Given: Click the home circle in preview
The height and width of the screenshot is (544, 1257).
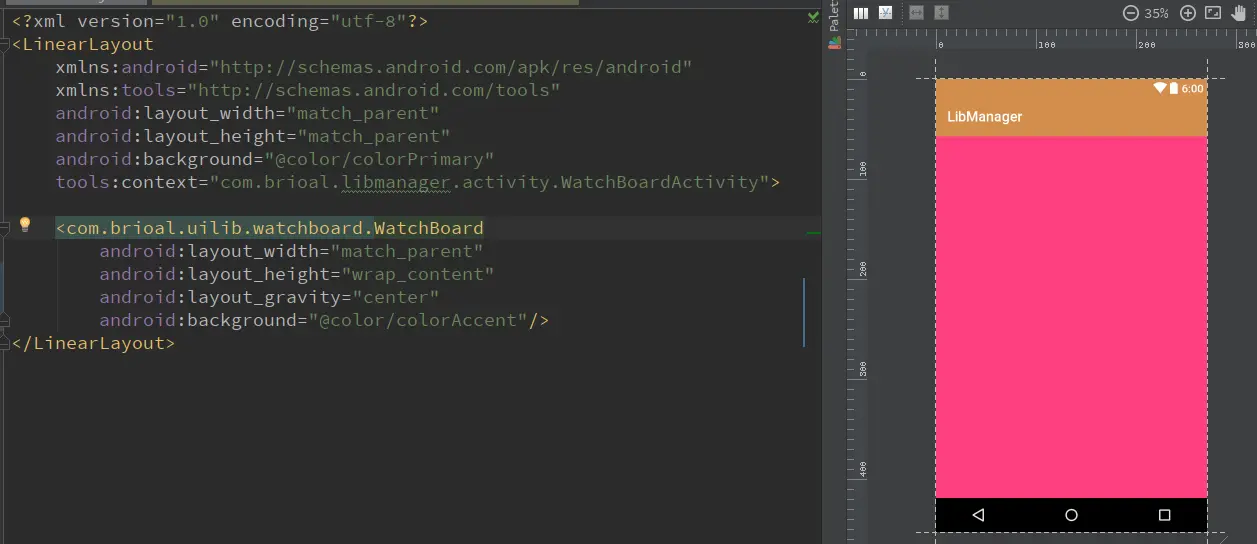Looking at the screenshot, I should pyautogui.click(x=1071, y=515).
